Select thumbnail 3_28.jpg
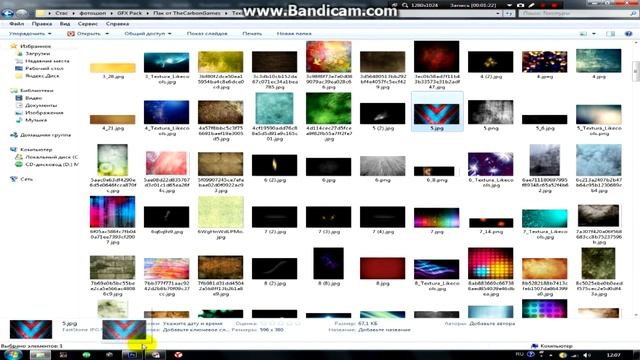 tap(113, 68)
